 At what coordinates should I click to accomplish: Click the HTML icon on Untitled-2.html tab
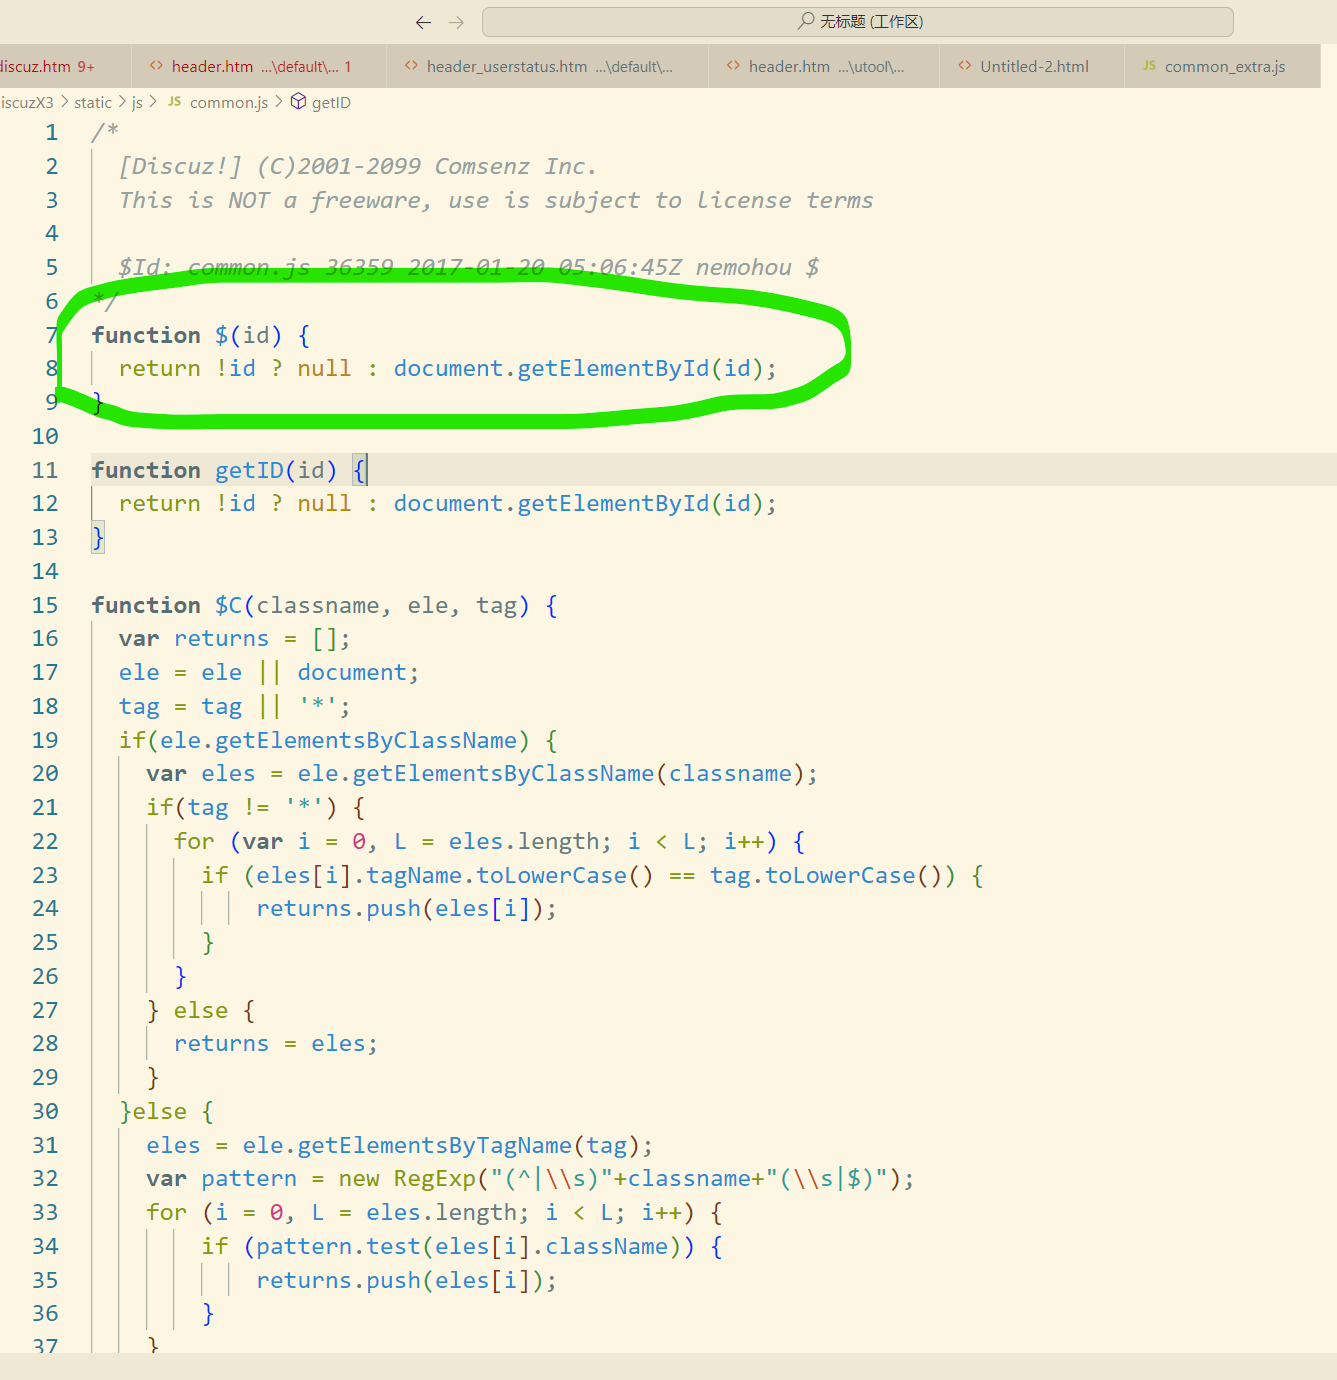pos(964,66)
